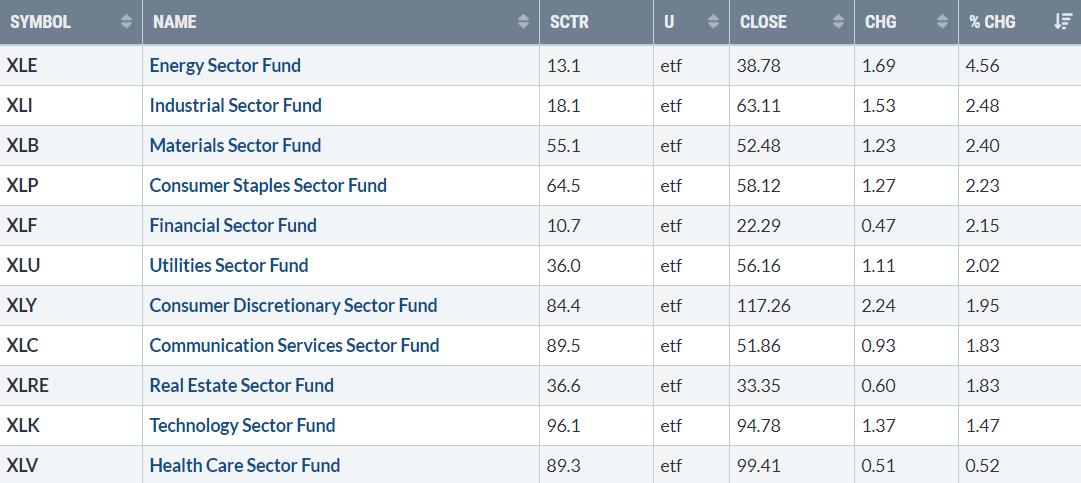Select the Technology Sector Fund link
Image resolution: width=1081 pixels, height=483 pixels.
pyautogui.click(x=242, y=425)
